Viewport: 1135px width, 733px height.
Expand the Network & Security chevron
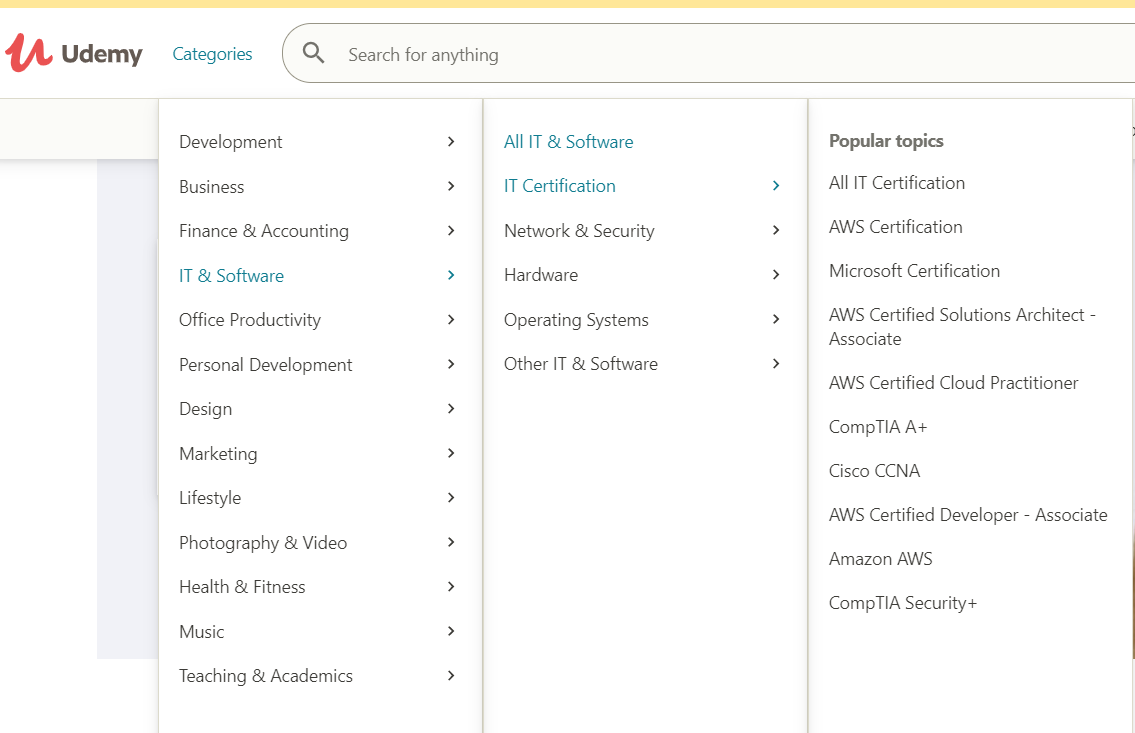776,230
